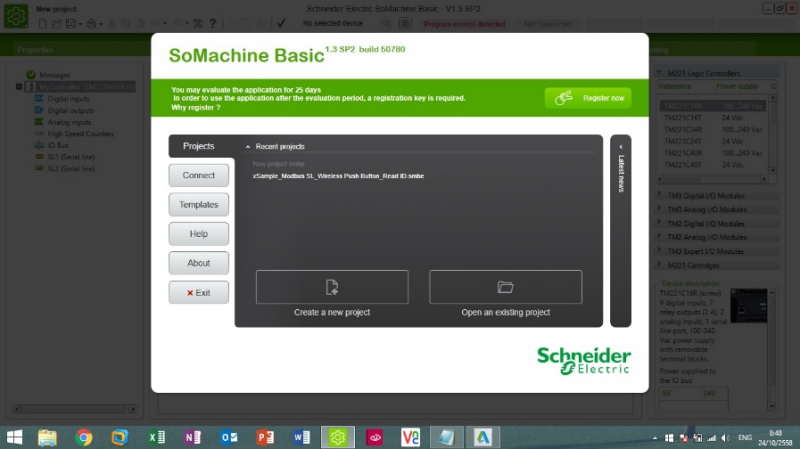Select TM221C16T row in controller catalog

point(712,118)
